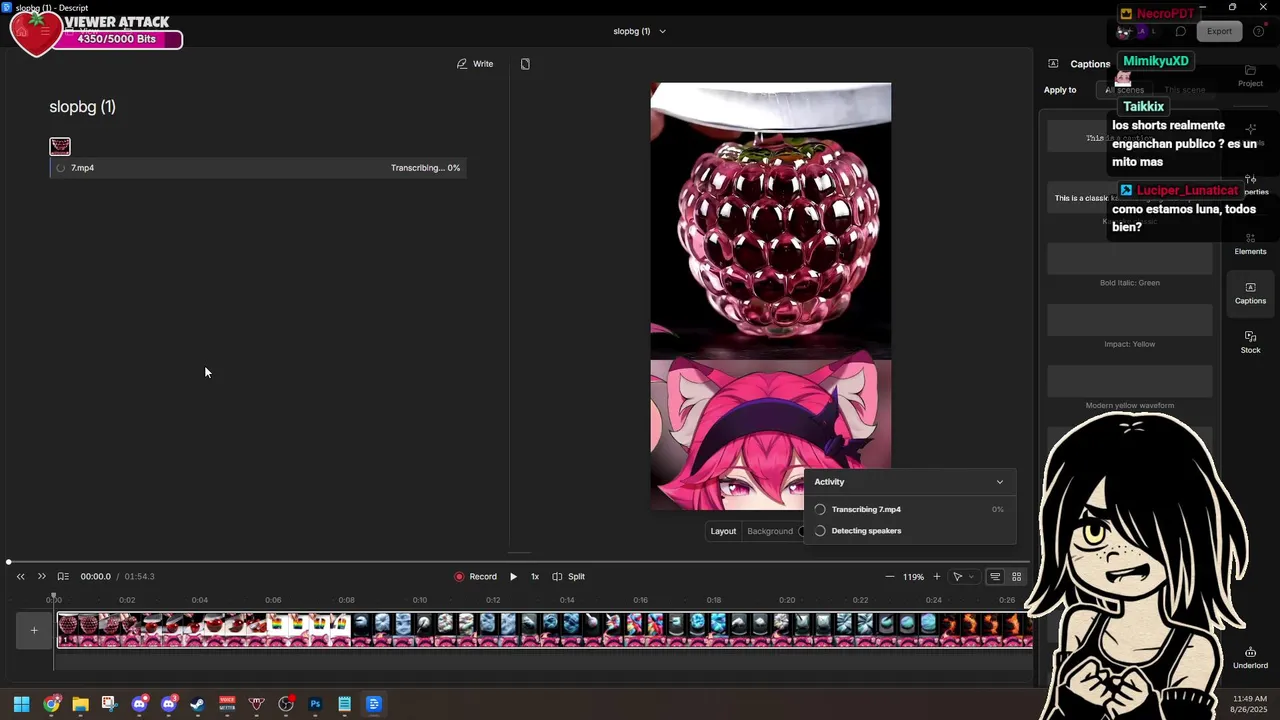Split the clip with the Split tool
Image resolution: width=1280 pixels, height=720 pixels.
(568, 576)
